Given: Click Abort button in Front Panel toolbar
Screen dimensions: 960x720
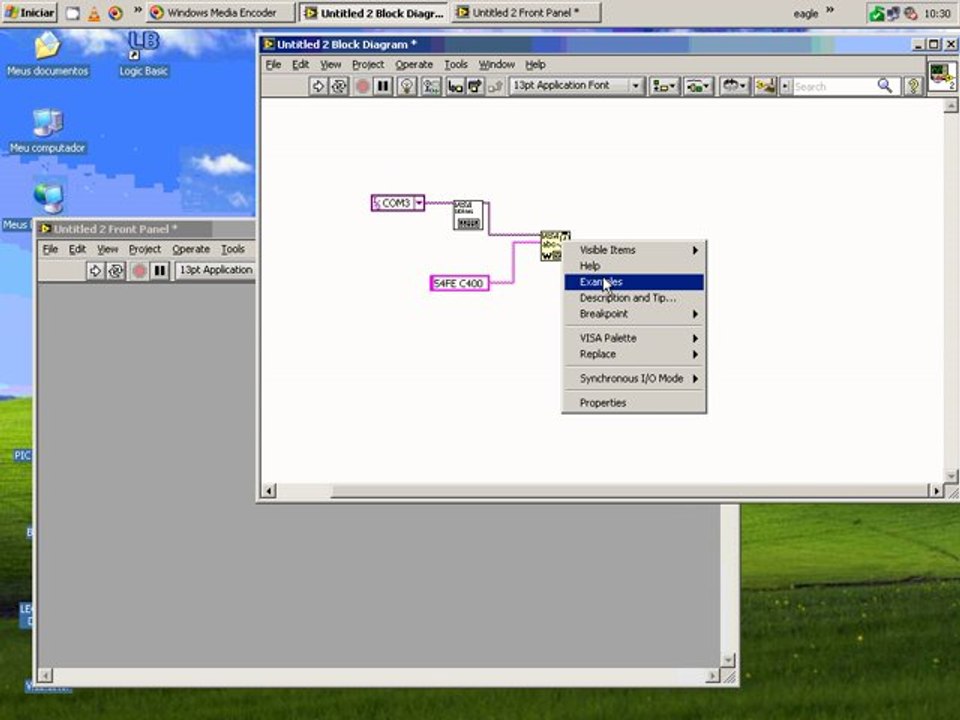Looking at the screenshot, I should pos(139,271).
